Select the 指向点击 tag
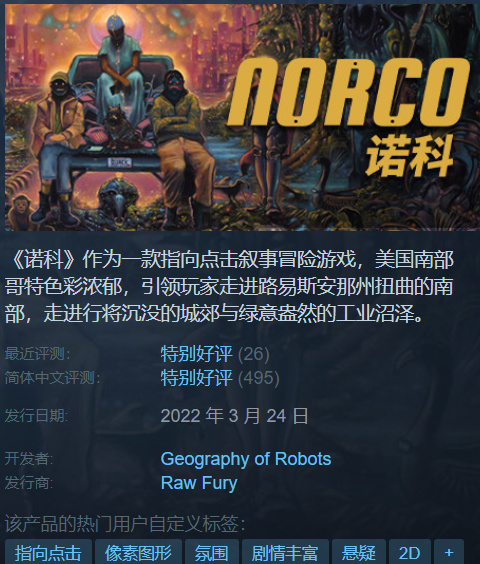This screenshot has width=480, height=564. click(49, 551)
